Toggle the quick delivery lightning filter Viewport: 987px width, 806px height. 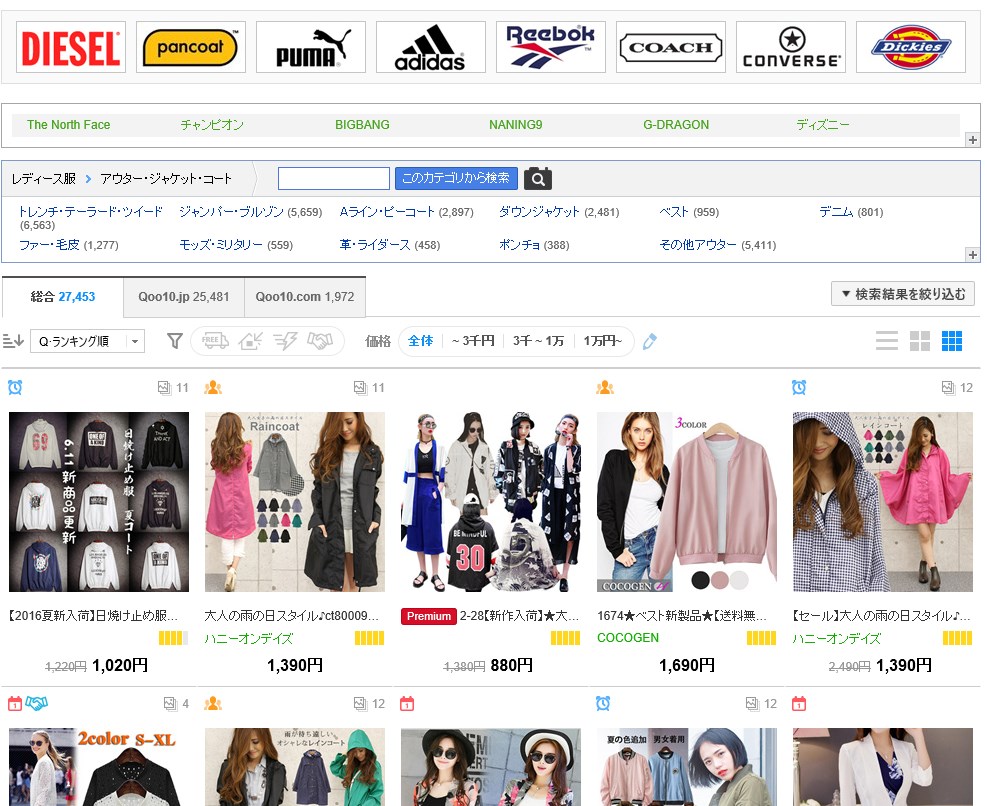(x=285, y=341)
